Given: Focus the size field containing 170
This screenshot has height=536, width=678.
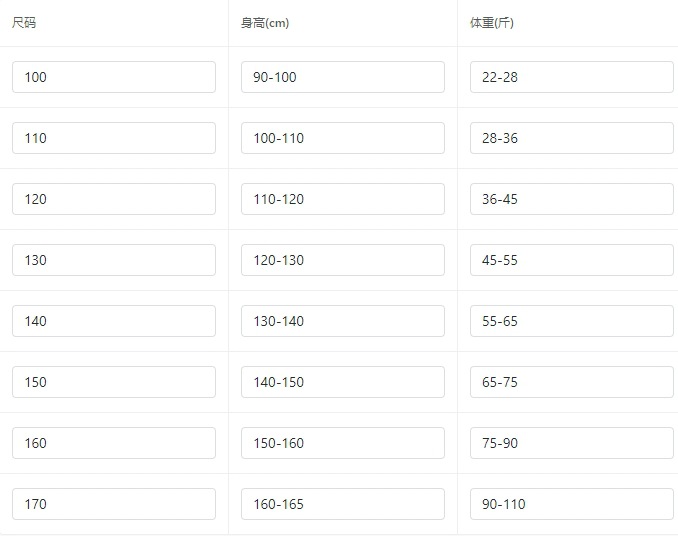Looking at the screenshot, I should tap(114, 504).
